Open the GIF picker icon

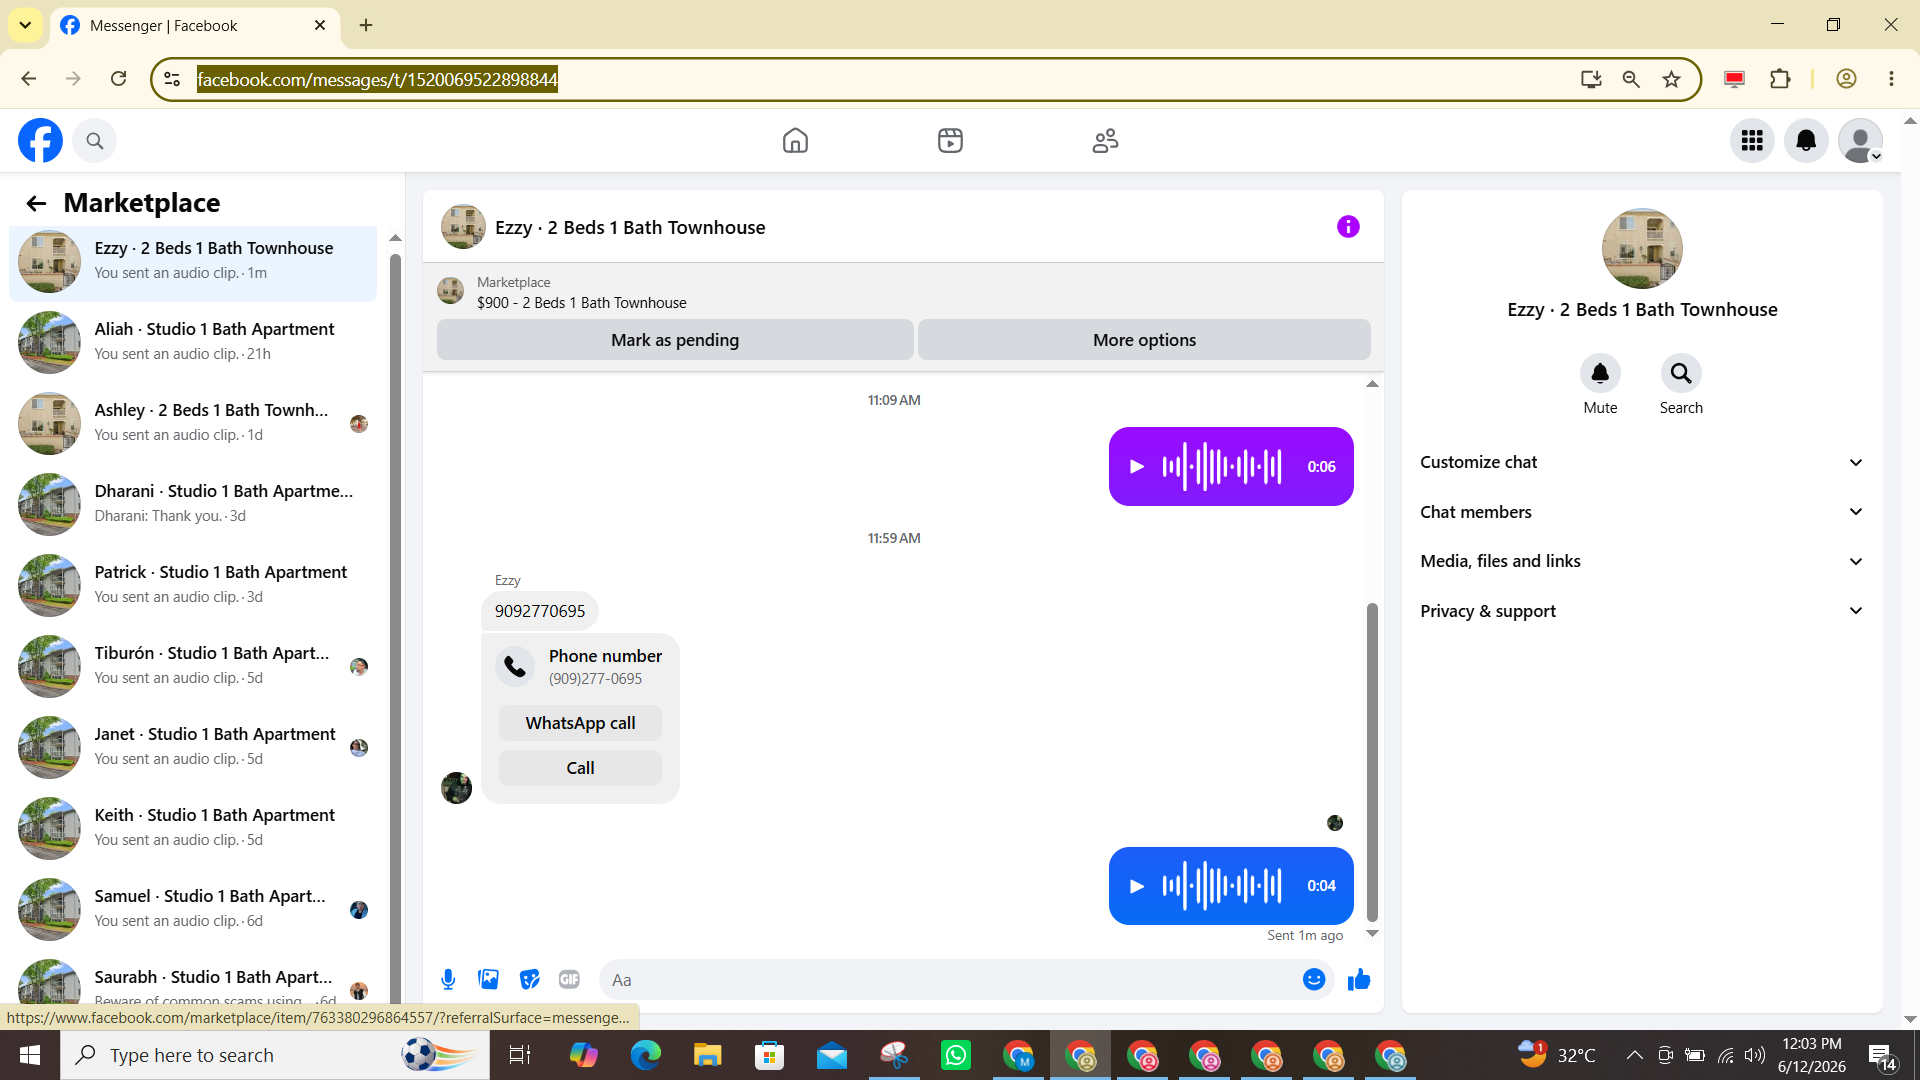click(x=569, y=980)
